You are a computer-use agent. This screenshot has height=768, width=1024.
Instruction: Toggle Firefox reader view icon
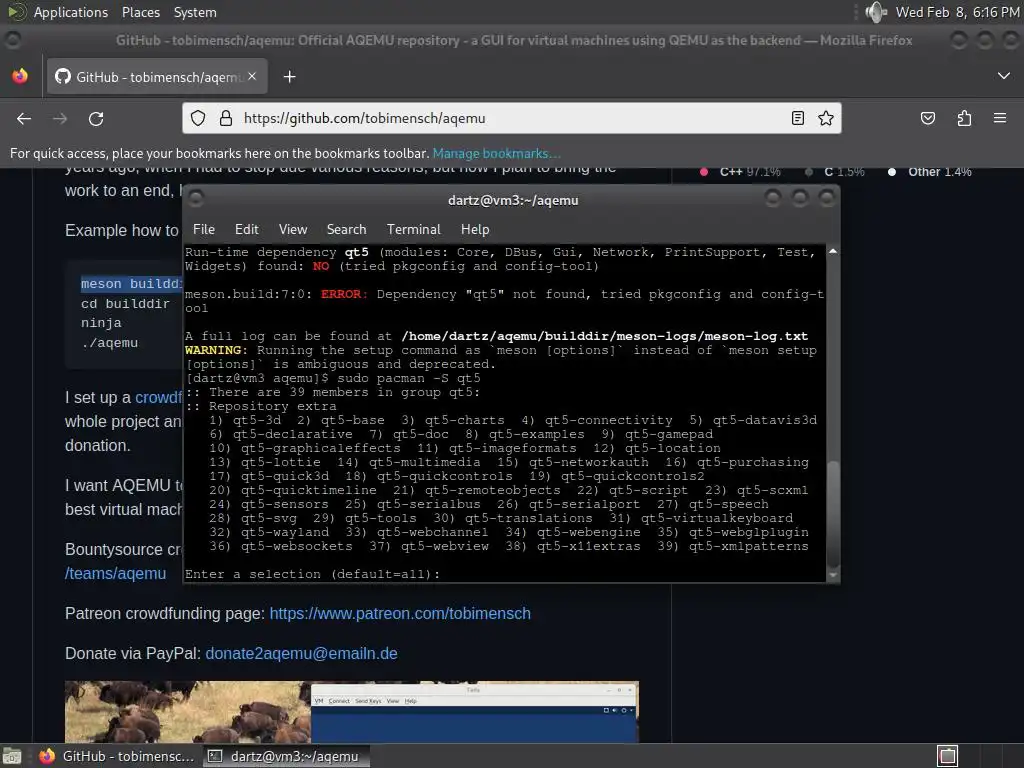[797, 118]
